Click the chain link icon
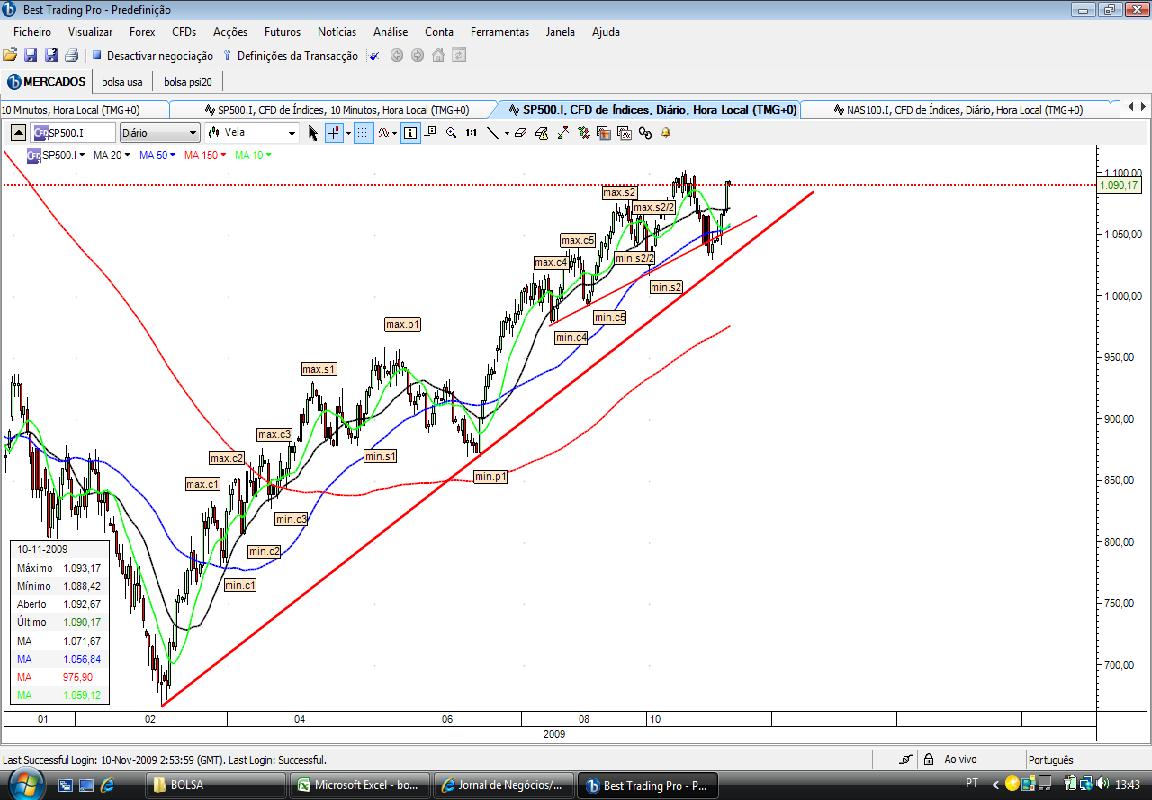Image resolution: width=1152 pixels, height=800 pixels. tap(645, 133)
